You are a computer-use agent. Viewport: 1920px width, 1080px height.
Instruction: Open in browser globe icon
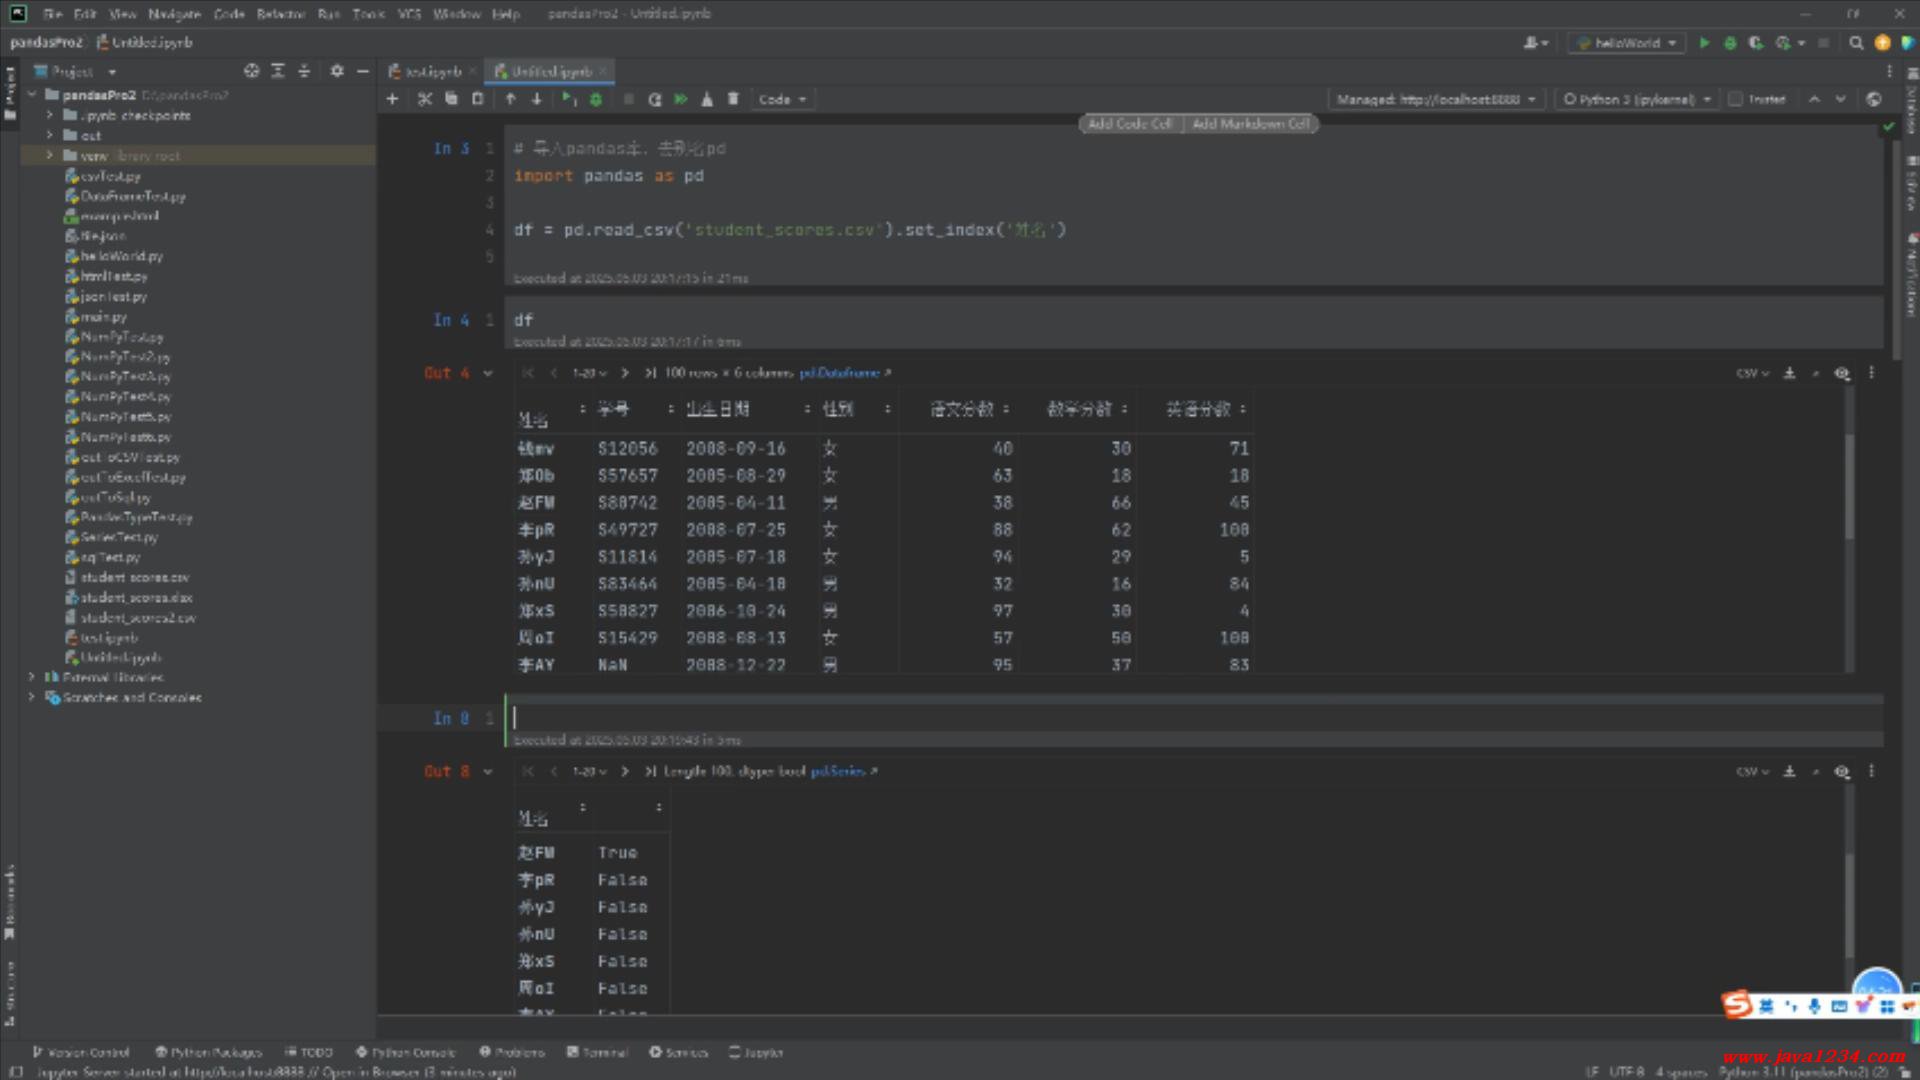(1874, 99)
